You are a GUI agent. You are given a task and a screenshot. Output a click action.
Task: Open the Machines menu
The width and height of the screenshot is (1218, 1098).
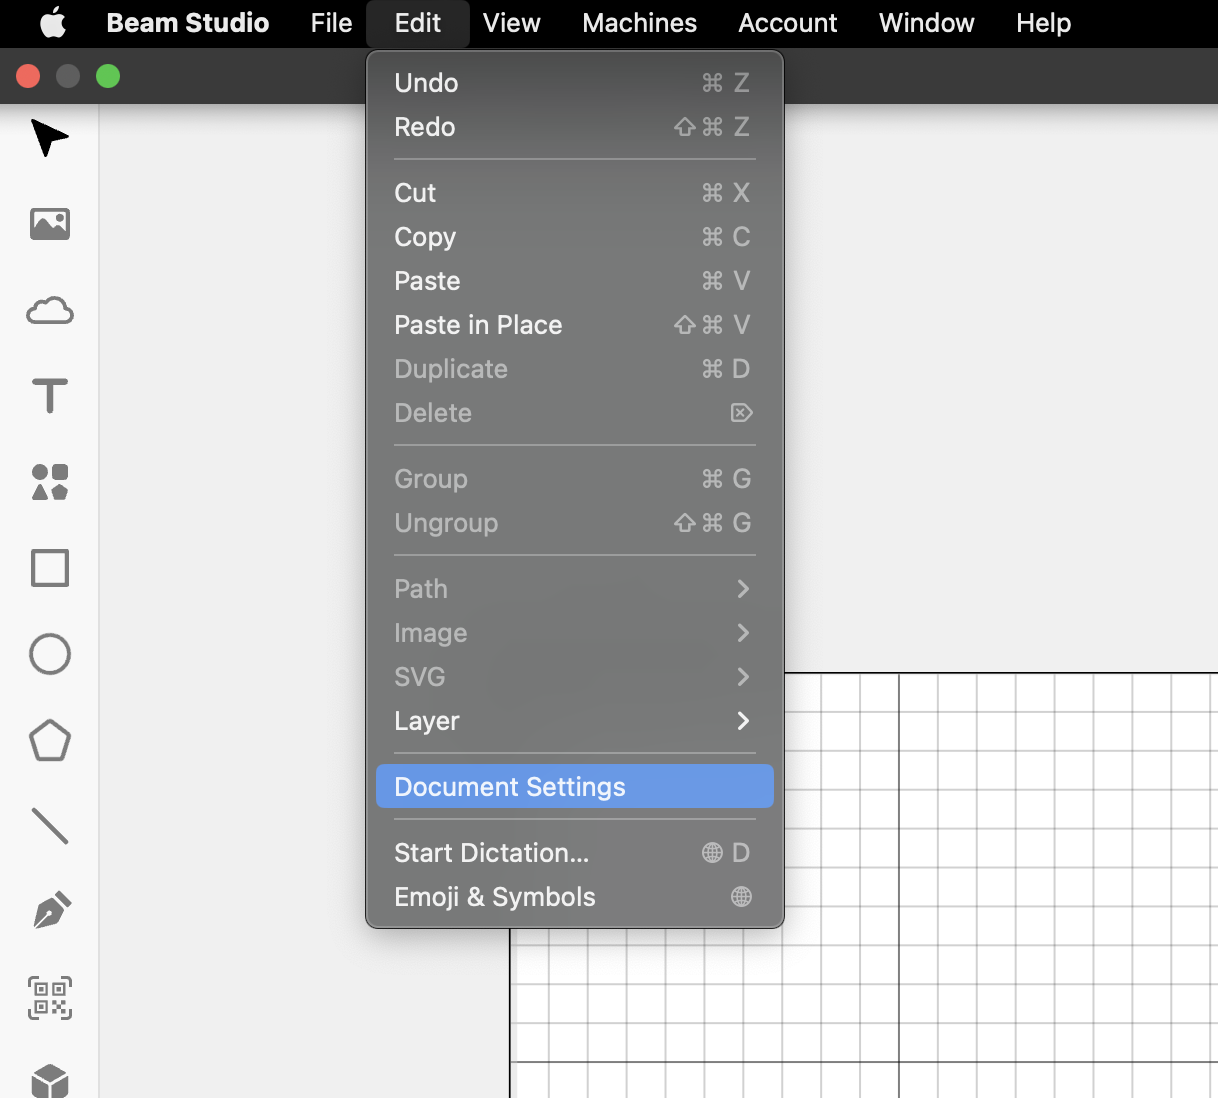pos(640,23)
